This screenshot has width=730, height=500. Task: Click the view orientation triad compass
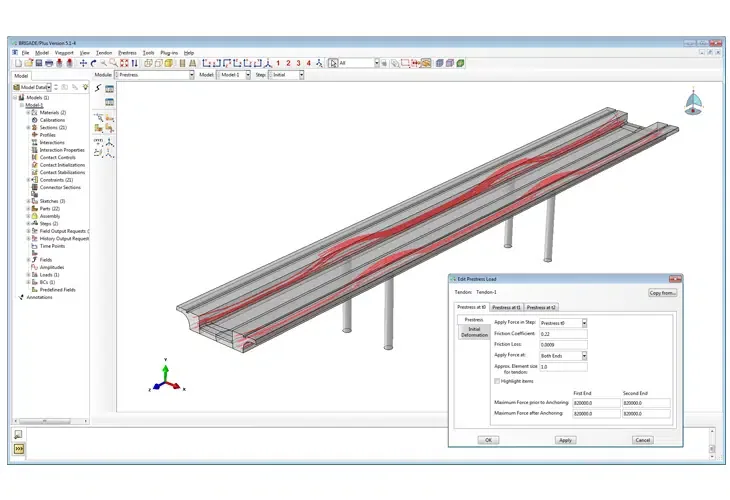693,102
